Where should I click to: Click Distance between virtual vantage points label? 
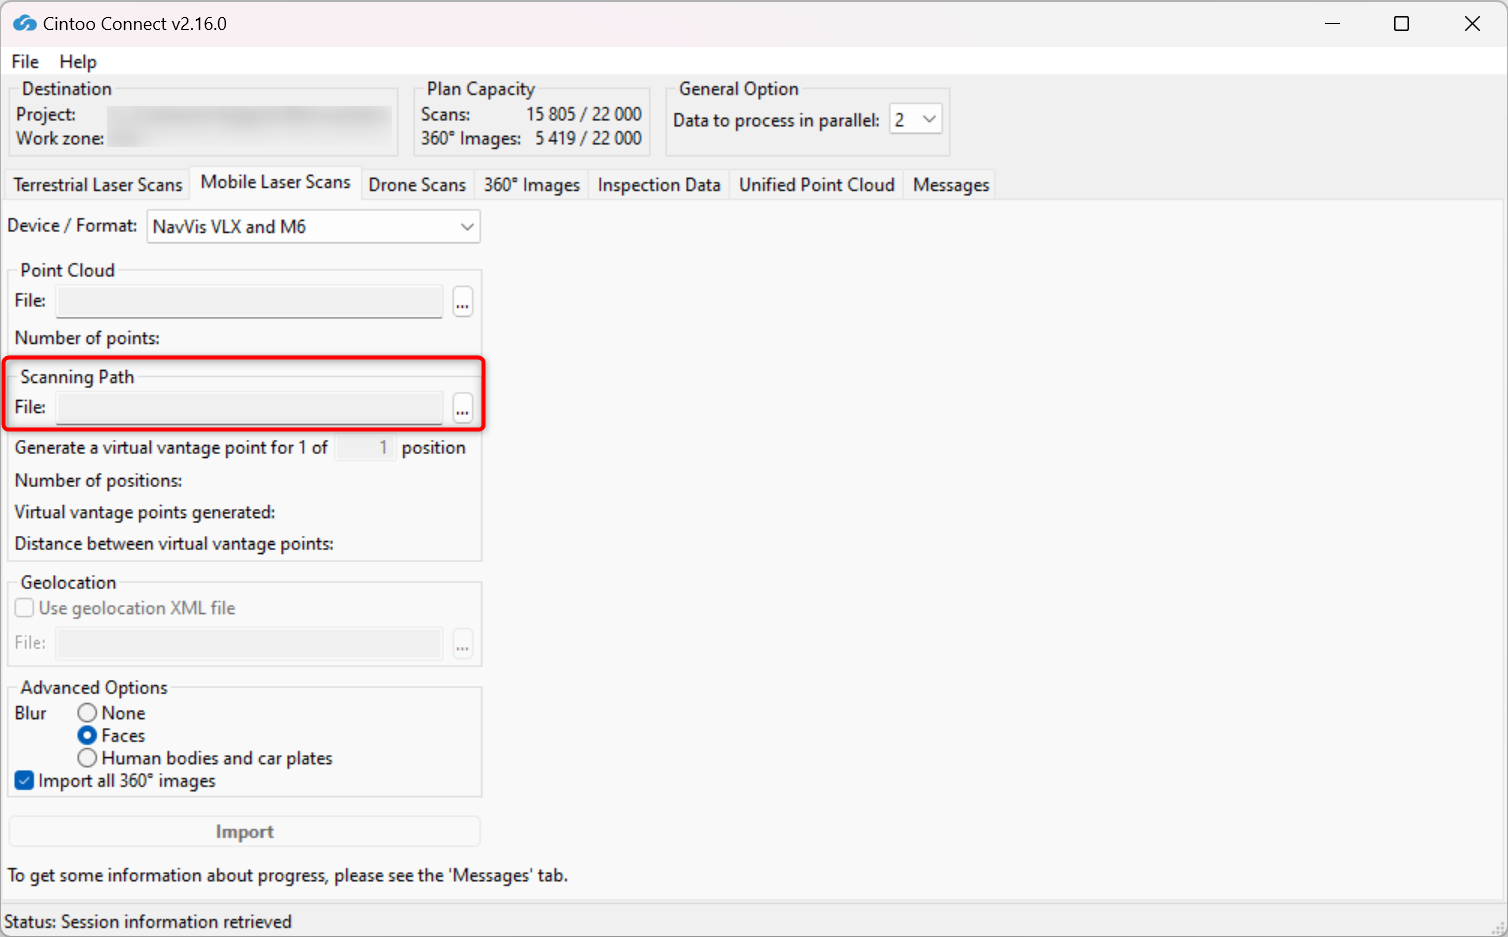pos(174,544)
